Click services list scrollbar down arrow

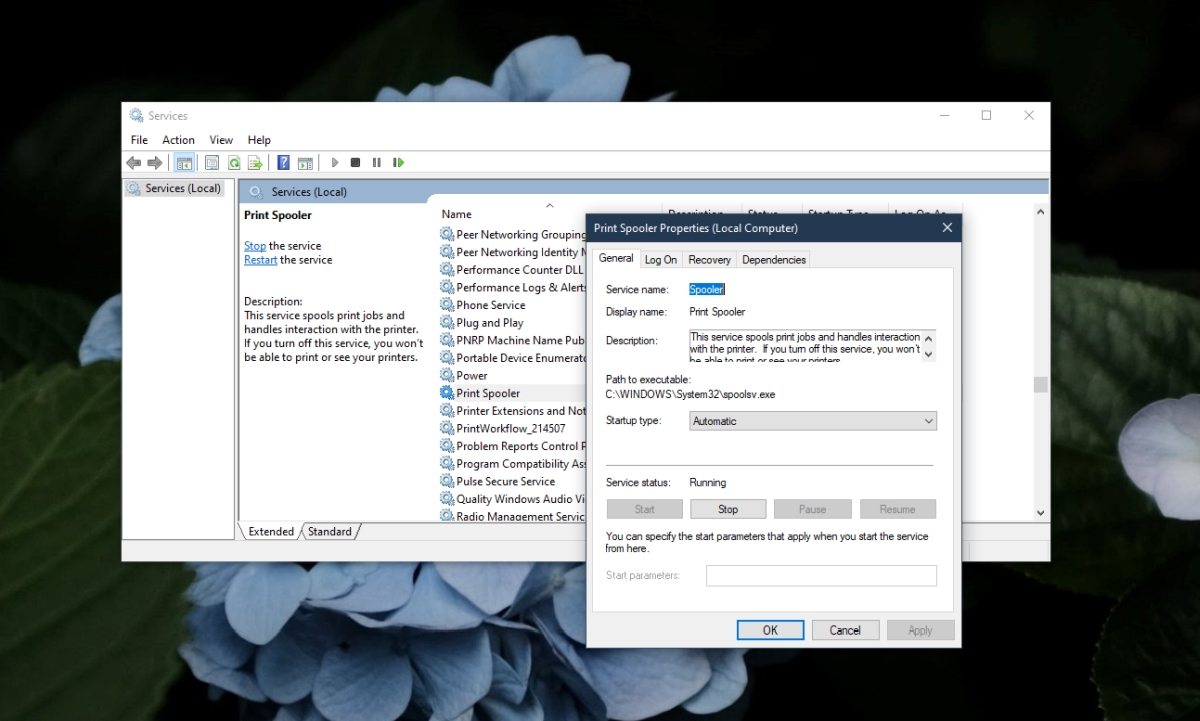1040,512
